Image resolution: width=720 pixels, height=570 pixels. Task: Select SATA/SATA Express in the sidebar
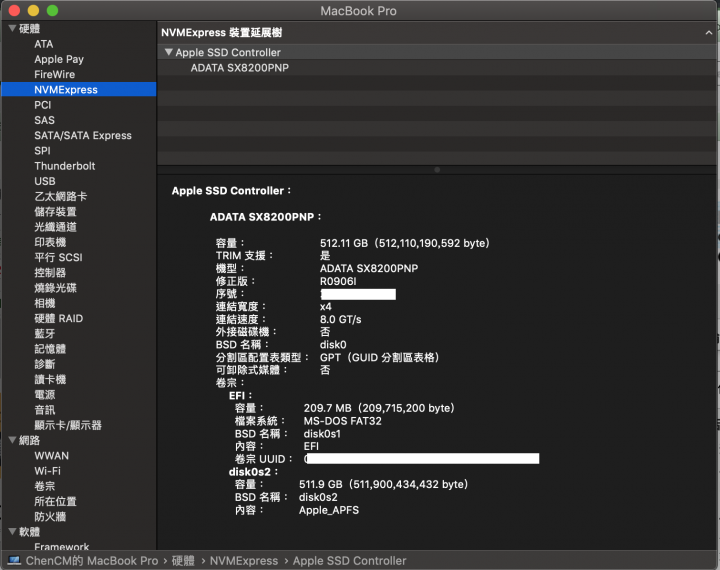(x=83, y=135)
